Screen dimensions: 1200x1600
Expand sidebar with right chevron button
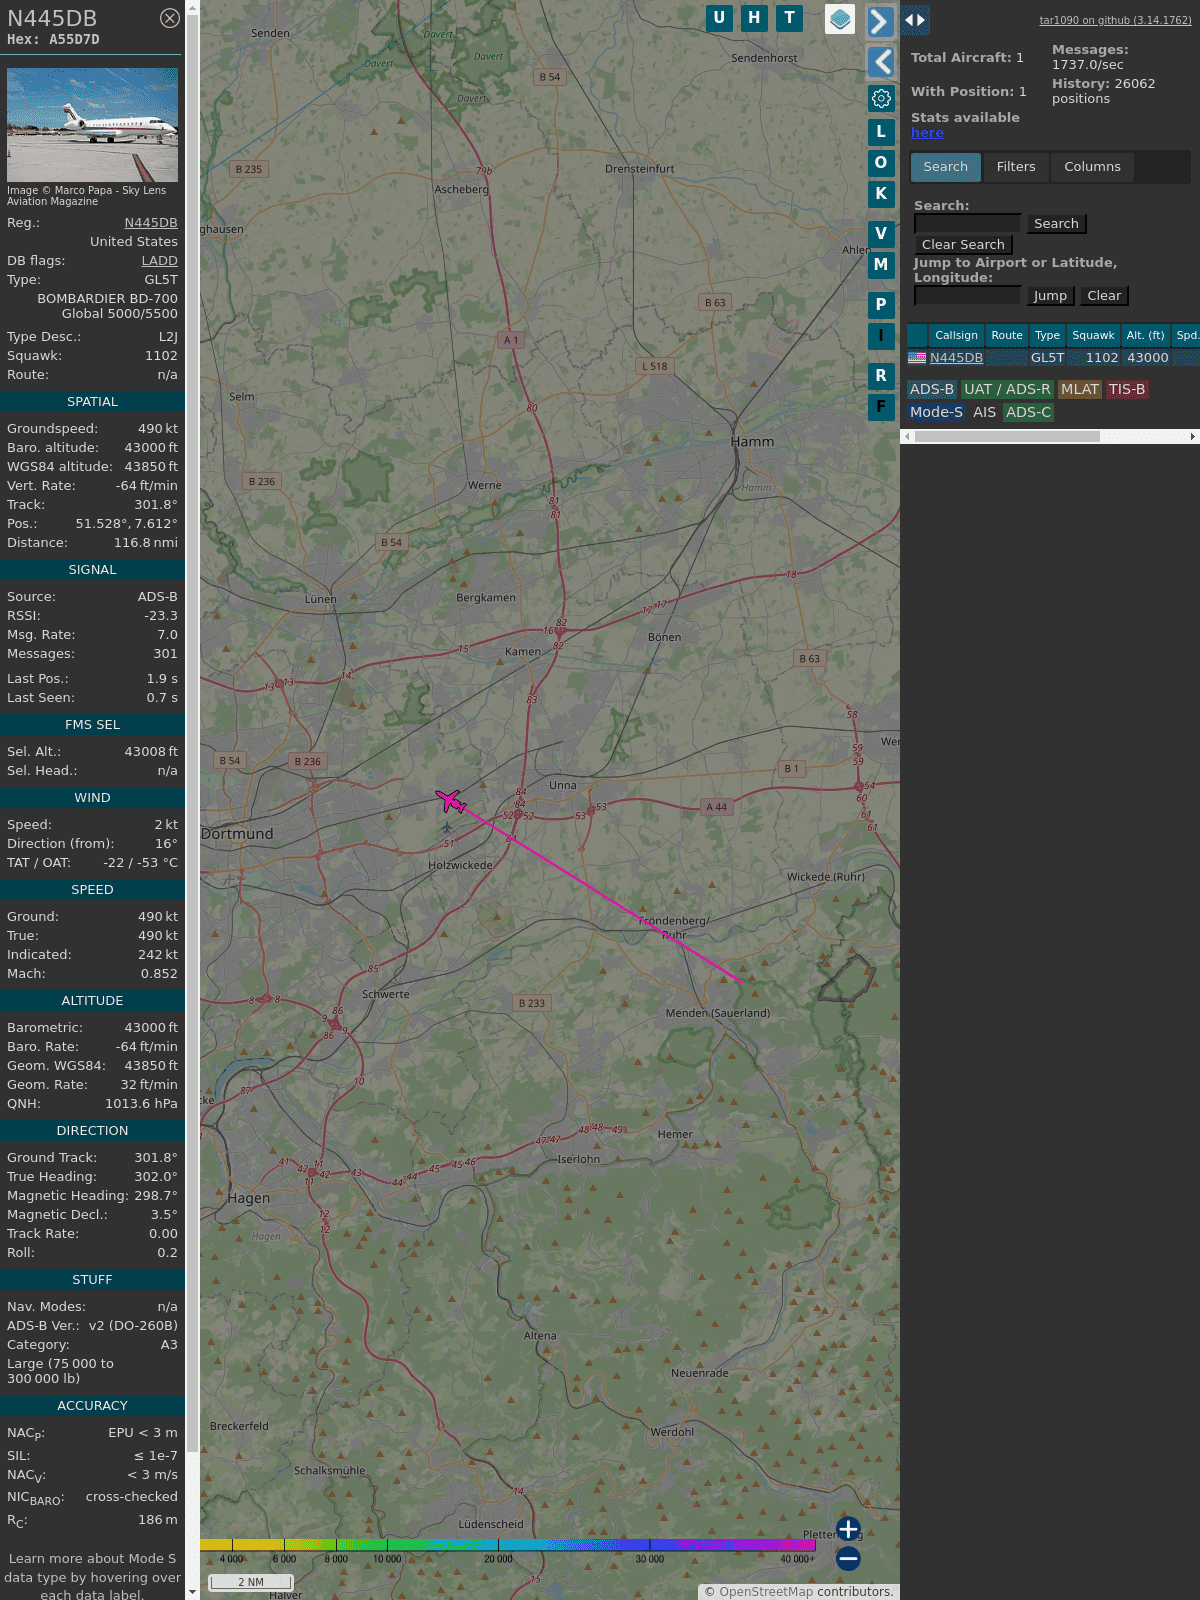tap(880, 22)
